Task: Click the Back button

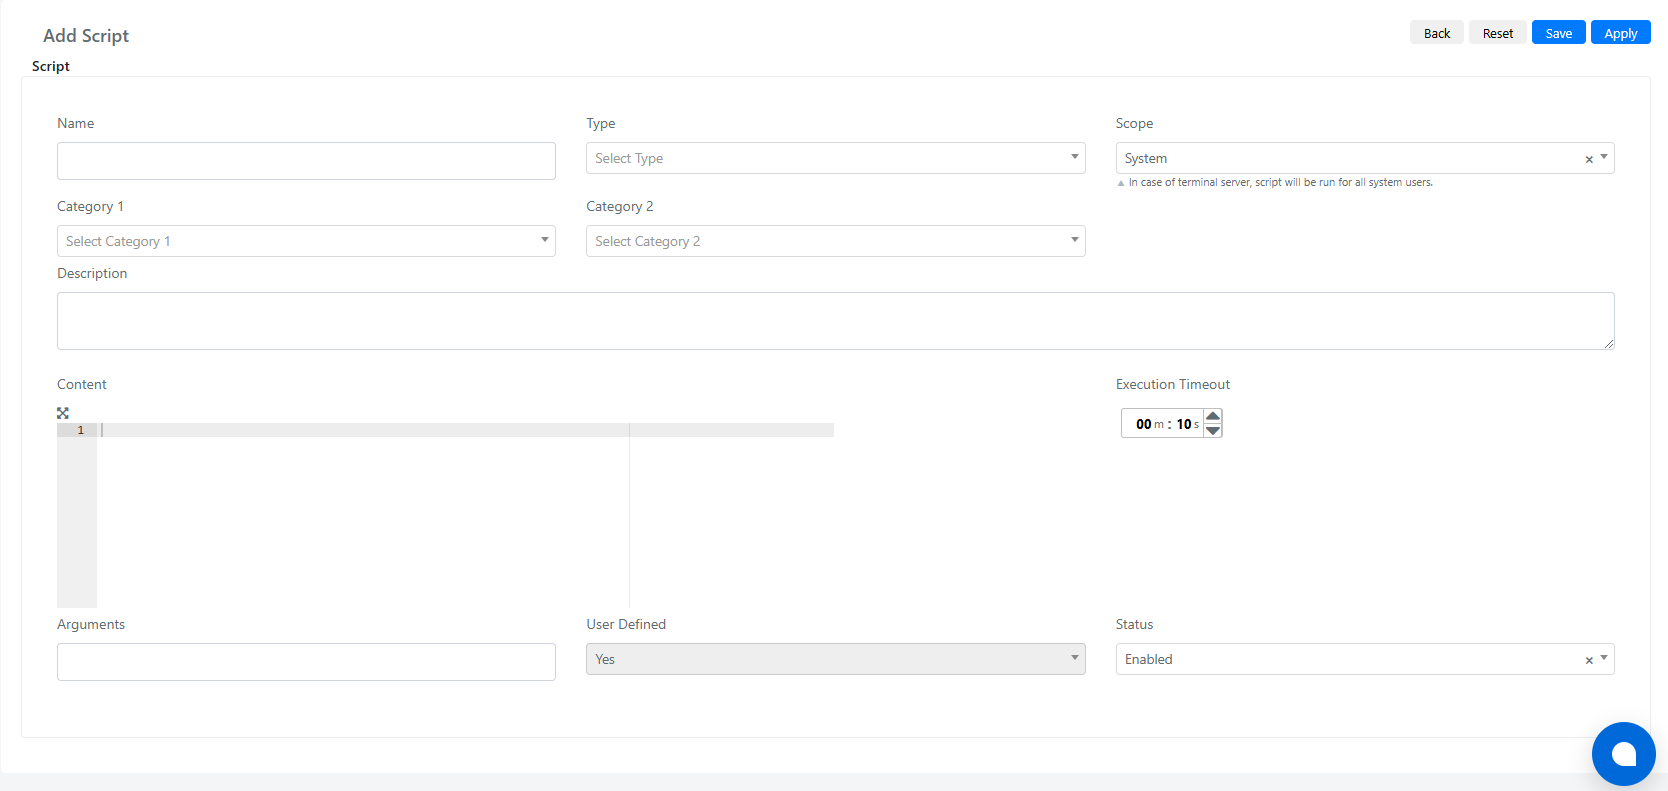Action: coord(1437,33)
